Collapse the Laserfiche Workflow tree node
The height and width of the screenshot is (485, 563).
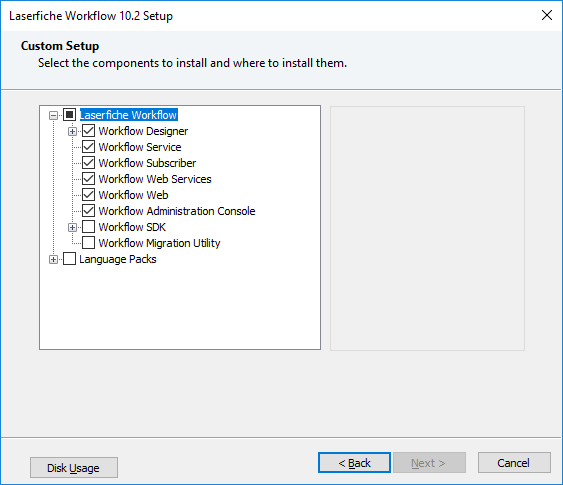pos(53,115)
